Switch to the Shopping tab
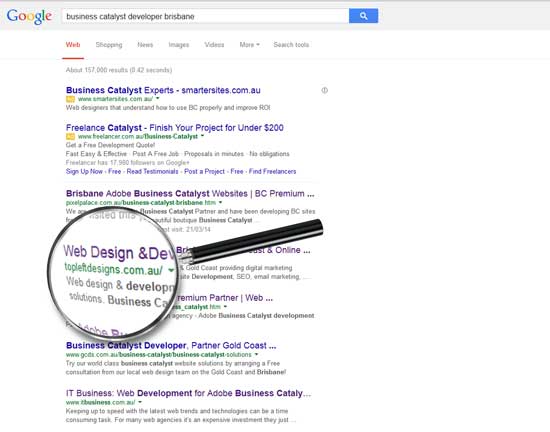Image resolution: width=550 pixels, height=432 pixels. (x=109, y=45)
